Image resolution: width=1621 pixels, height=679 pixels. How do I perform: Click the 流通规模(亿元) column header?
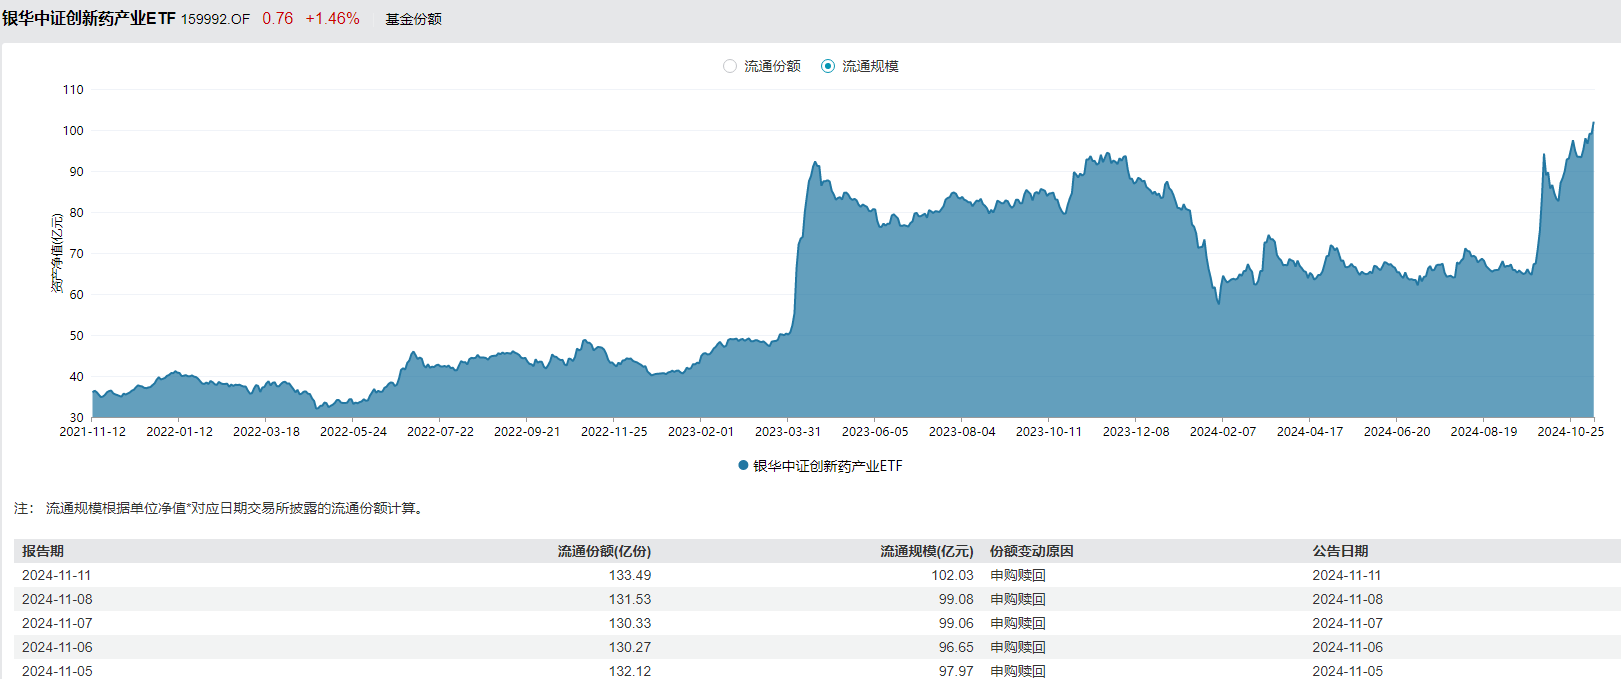(x=927, y=551)
